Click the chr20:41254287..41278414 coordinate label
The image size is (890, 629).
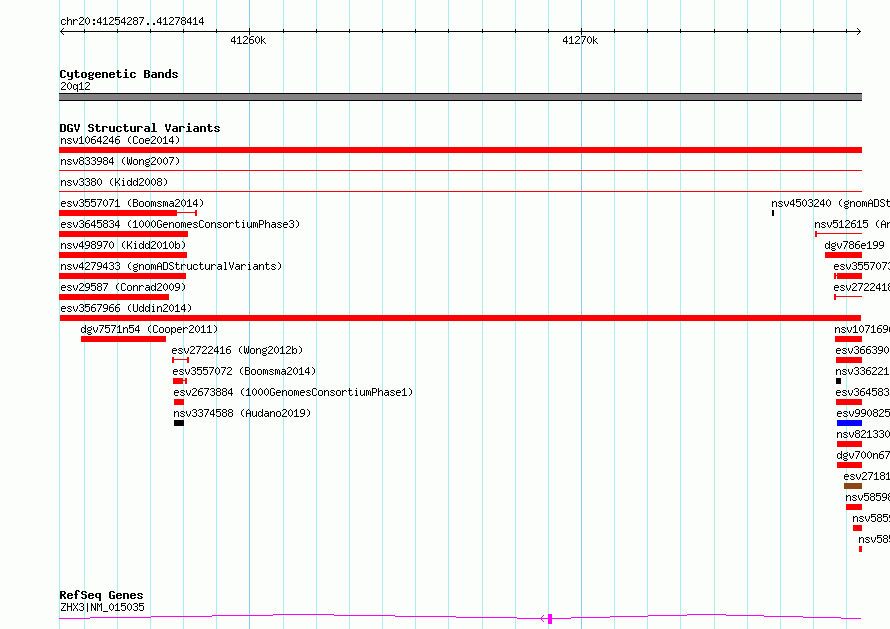[132, 22]
